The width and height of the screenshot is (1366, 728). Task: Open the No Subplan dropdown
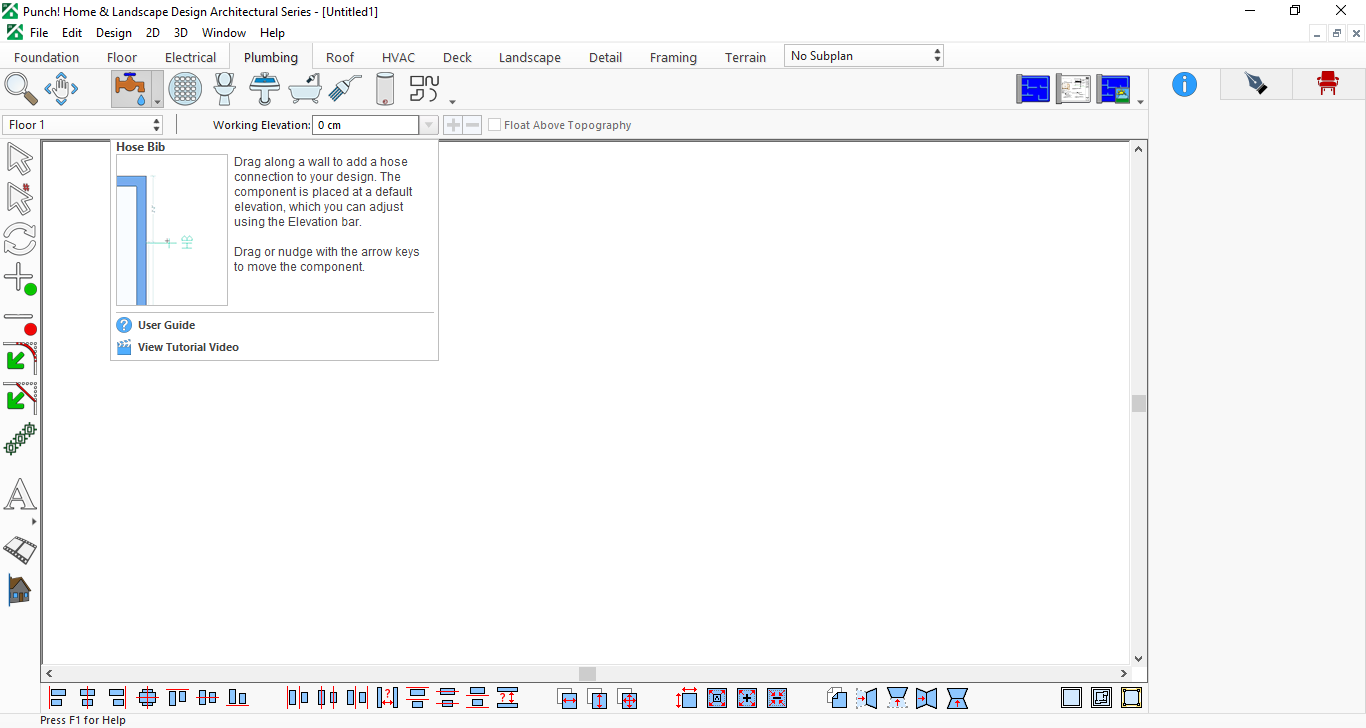pyautogui.click(x=864, y=56)
